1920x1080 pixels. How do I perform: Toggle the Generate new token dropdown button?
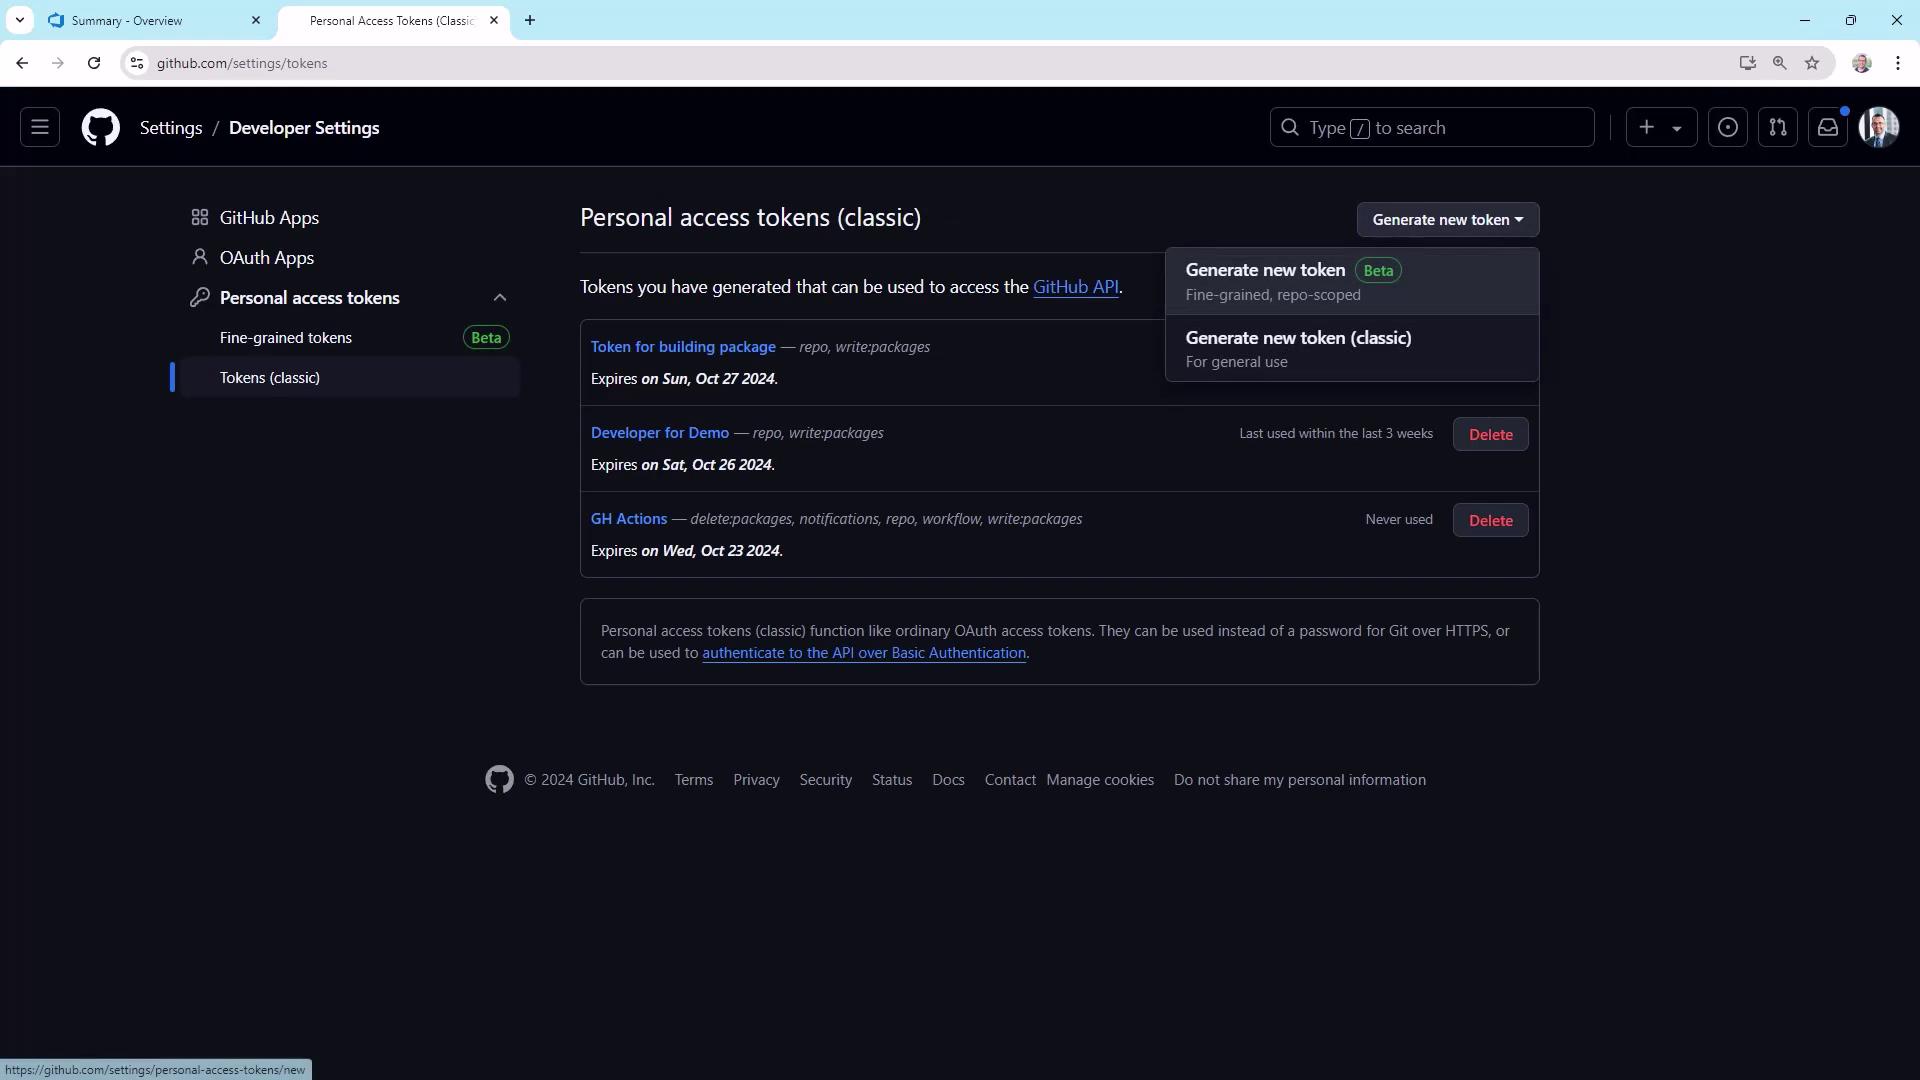tap(1447, 220)
